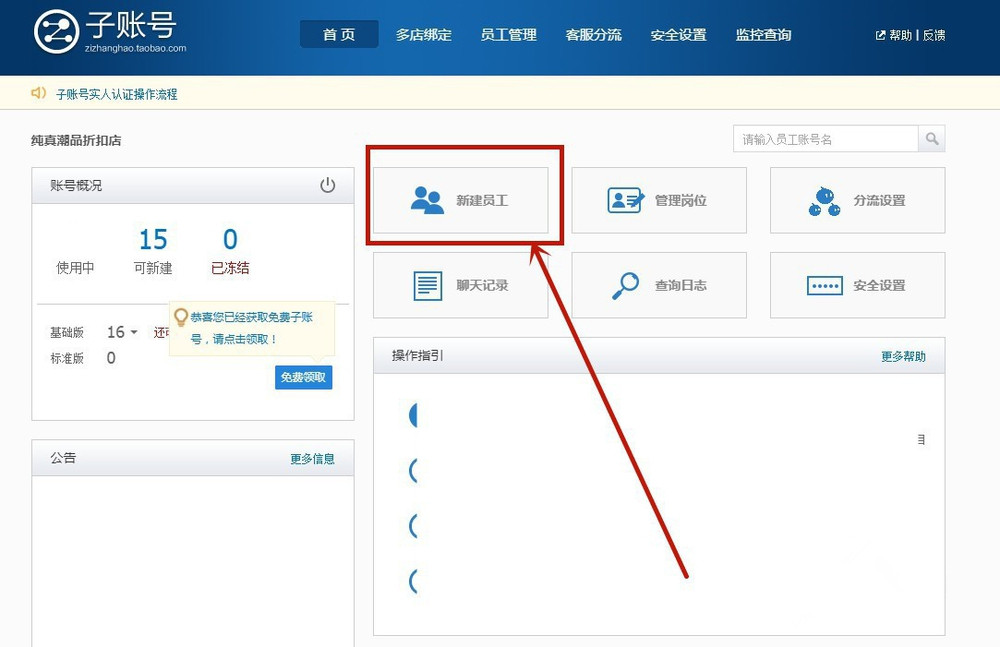This screenshot has width=1000, height=647.
Task: Click the shop name 纯真潮品折扣店
Action: tap(76, 140)
